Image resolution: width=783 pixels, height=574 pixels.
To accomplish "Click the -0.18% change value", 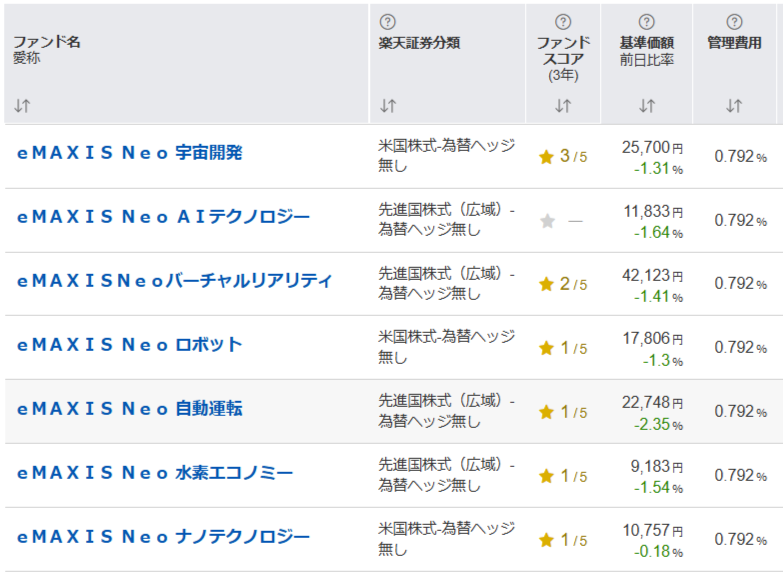I will [x=658, y=552].
